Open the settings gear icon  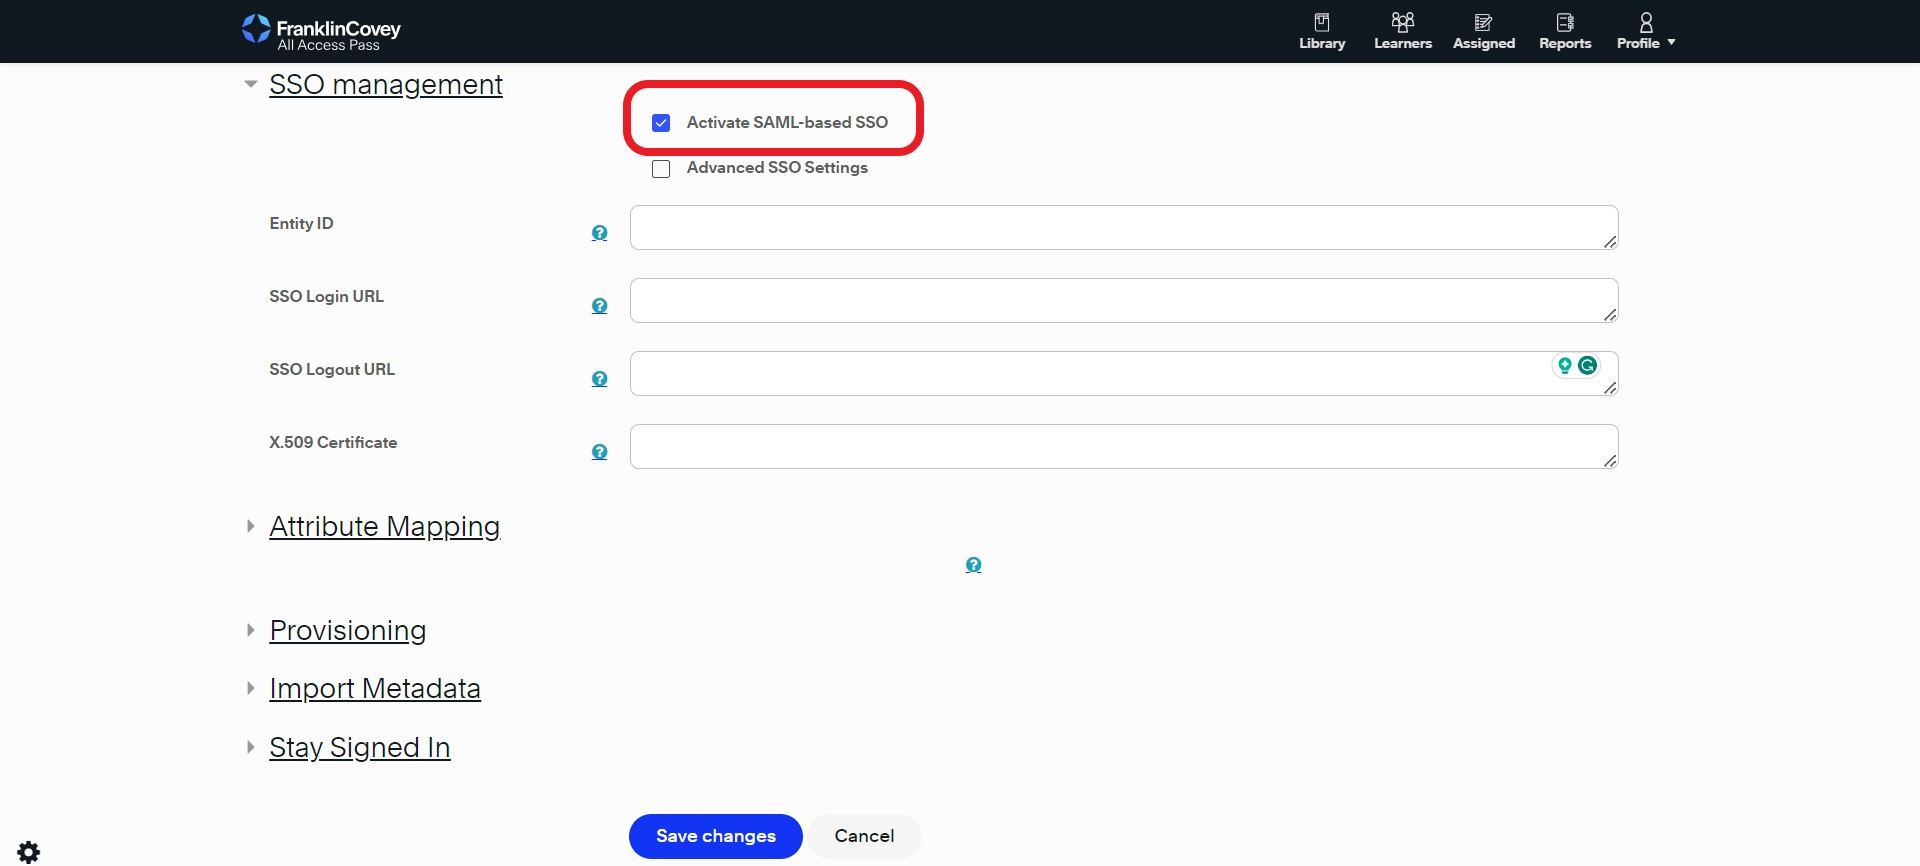(x=29, y=852)
